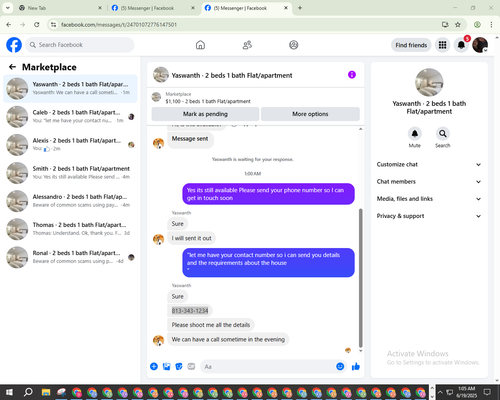Open Alexis conversation in the list

70,144
